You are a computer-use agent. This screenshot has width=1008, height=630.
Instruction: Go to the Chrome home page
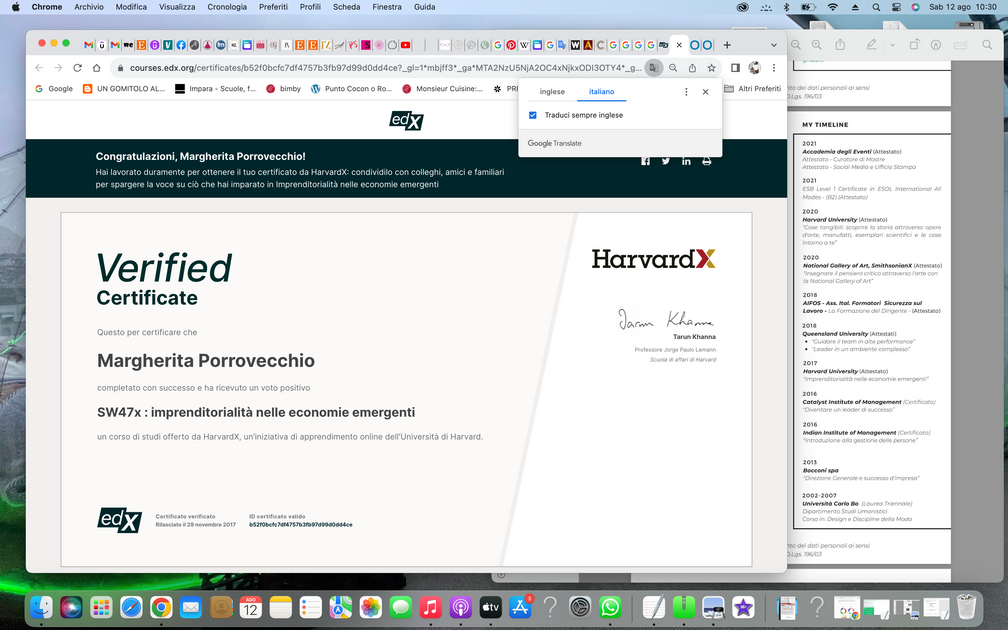point(96,68)
